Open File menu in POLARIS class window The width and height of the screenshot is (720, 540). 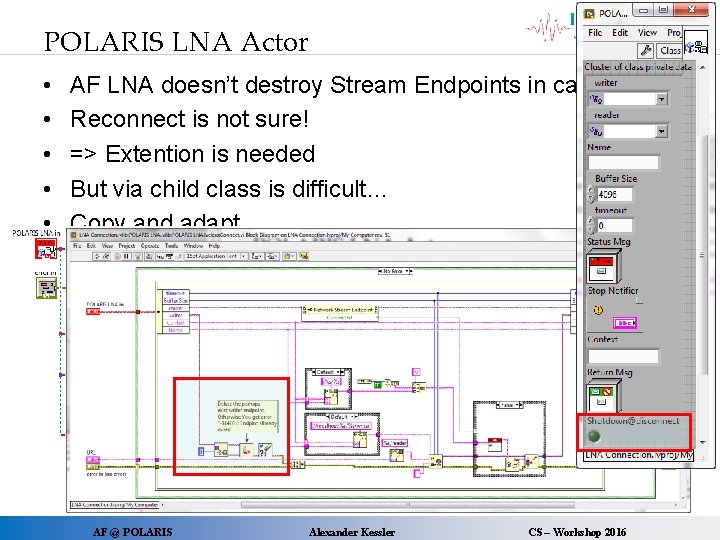595,33
